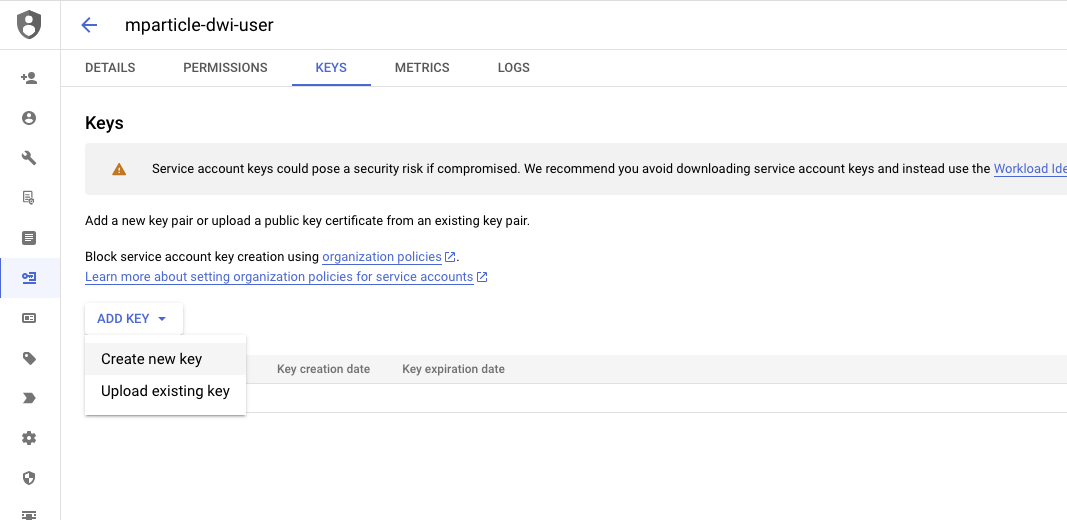Click external-link icon after Learn more link
Screen dimensions: 1067x520
pos(482,277)
